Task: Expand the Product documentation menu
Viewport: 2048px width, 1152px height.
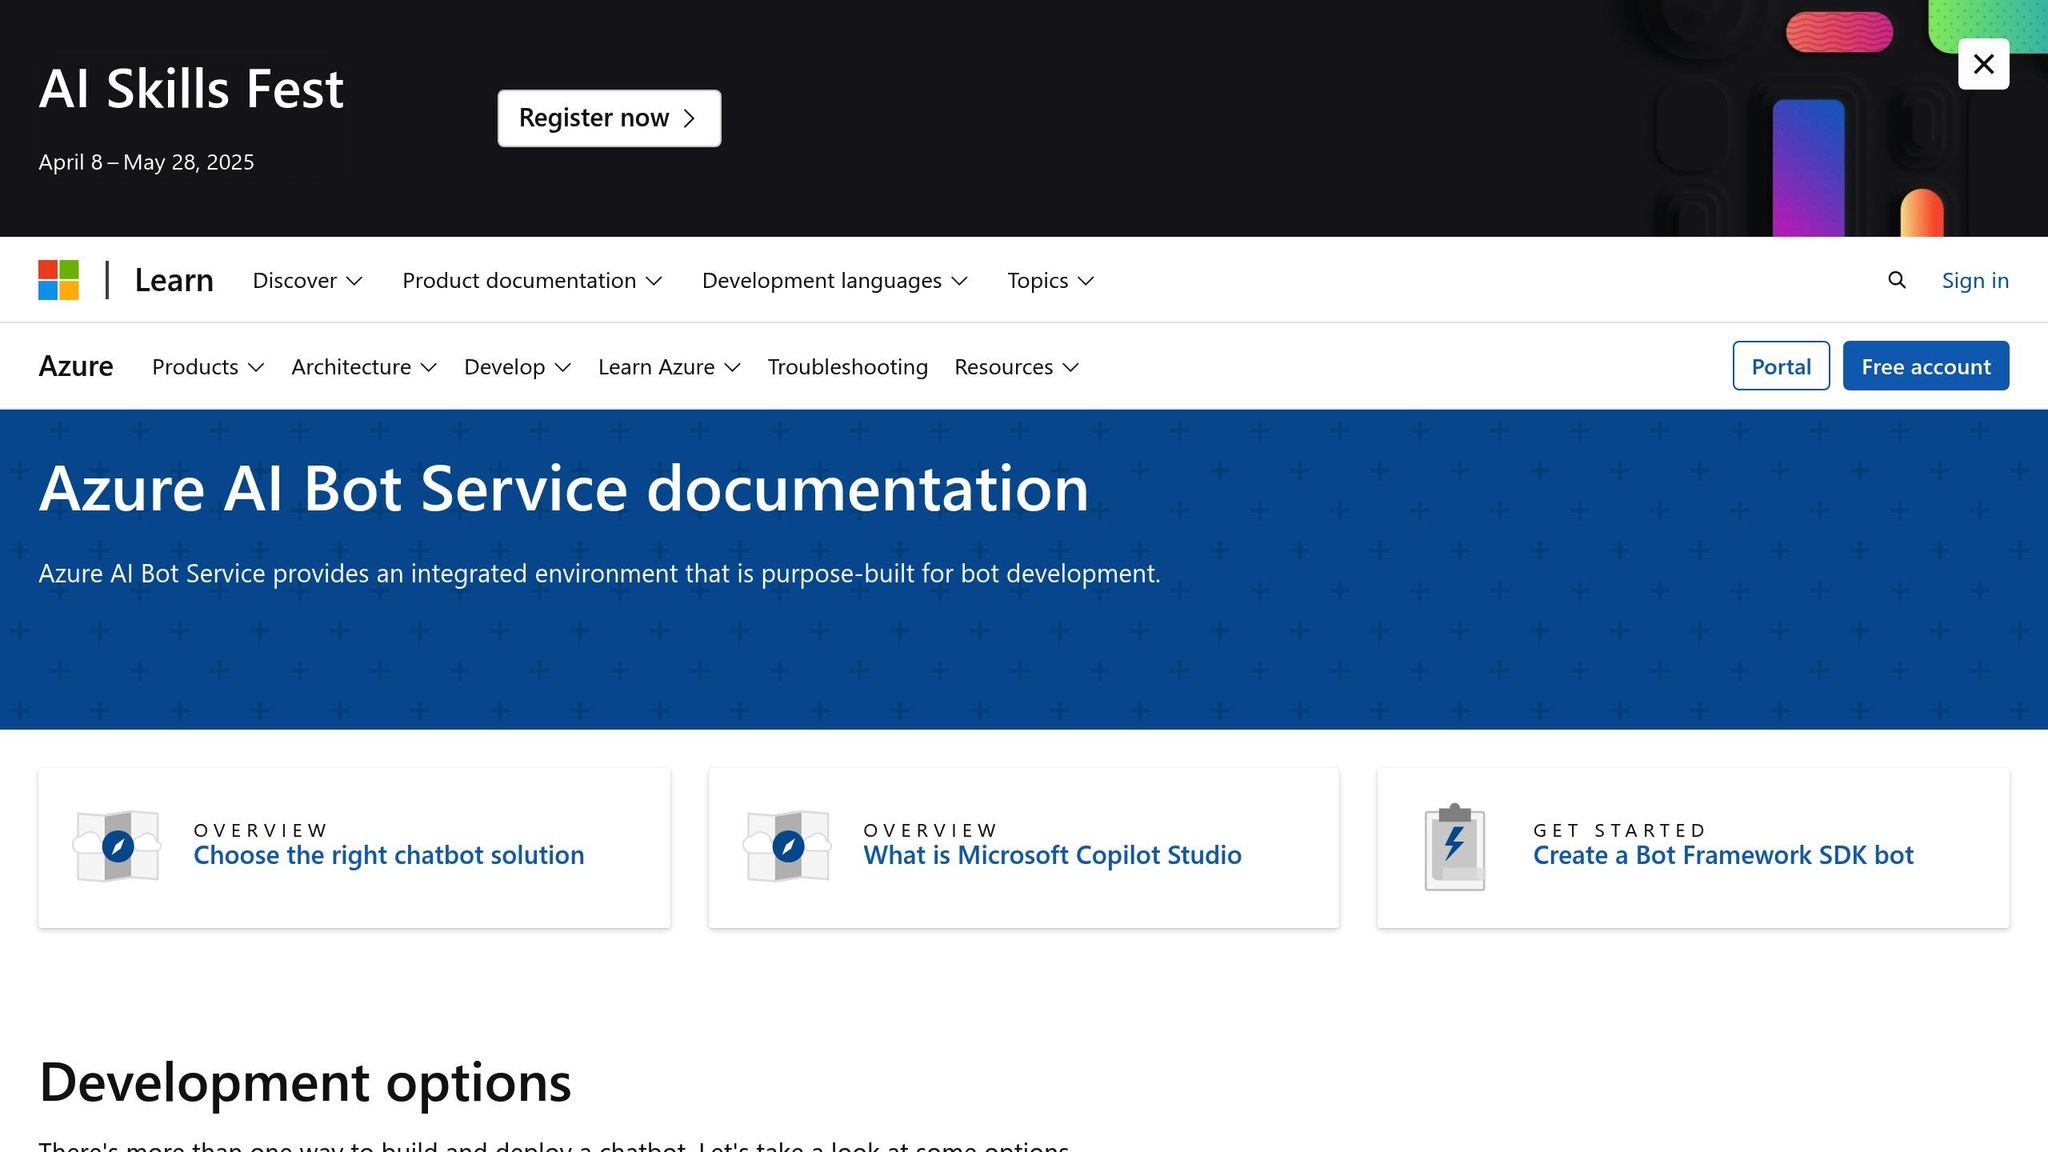Action: pos(532,281)
